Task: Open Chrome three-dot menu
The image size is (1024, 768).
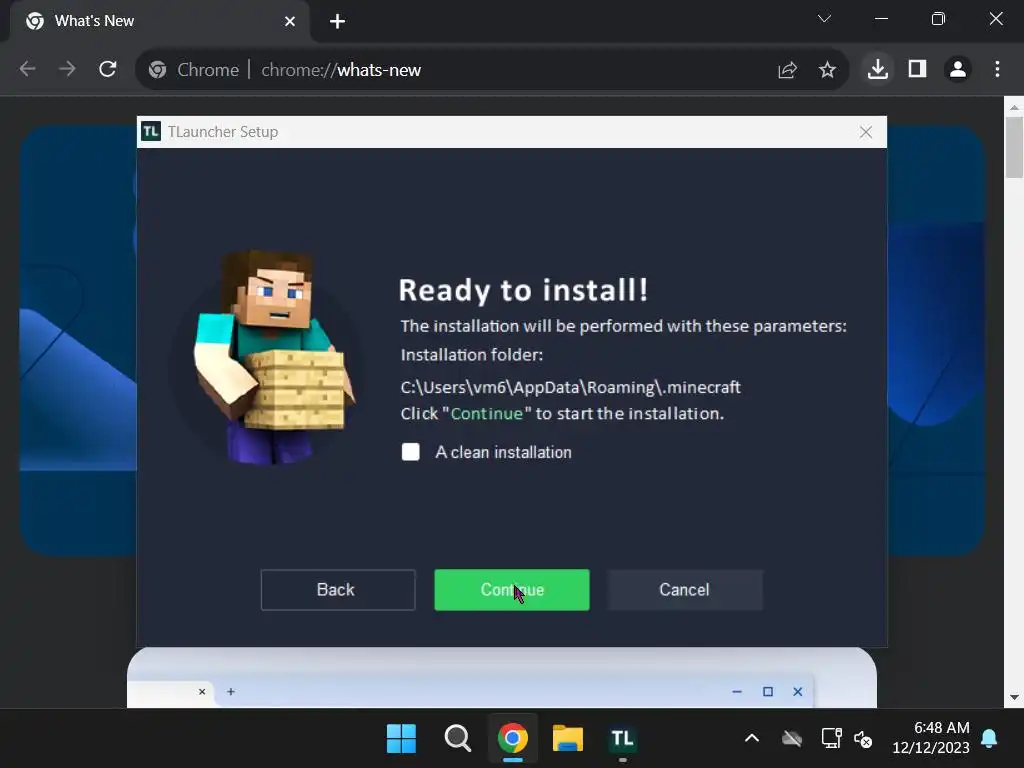Action: click(997, 69)
